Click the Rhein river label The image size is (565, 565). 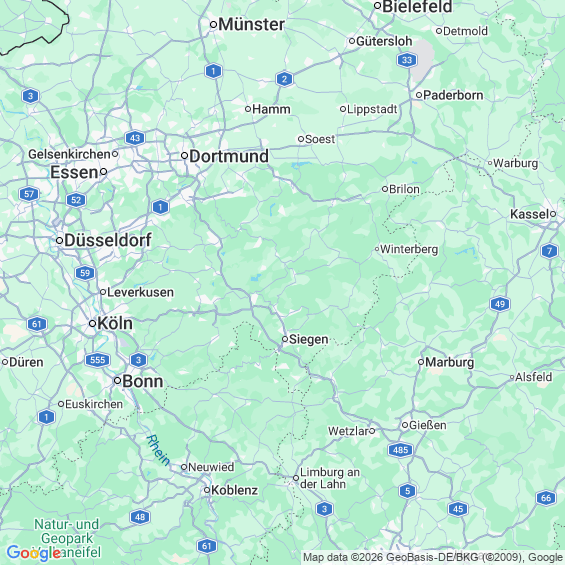158,450
